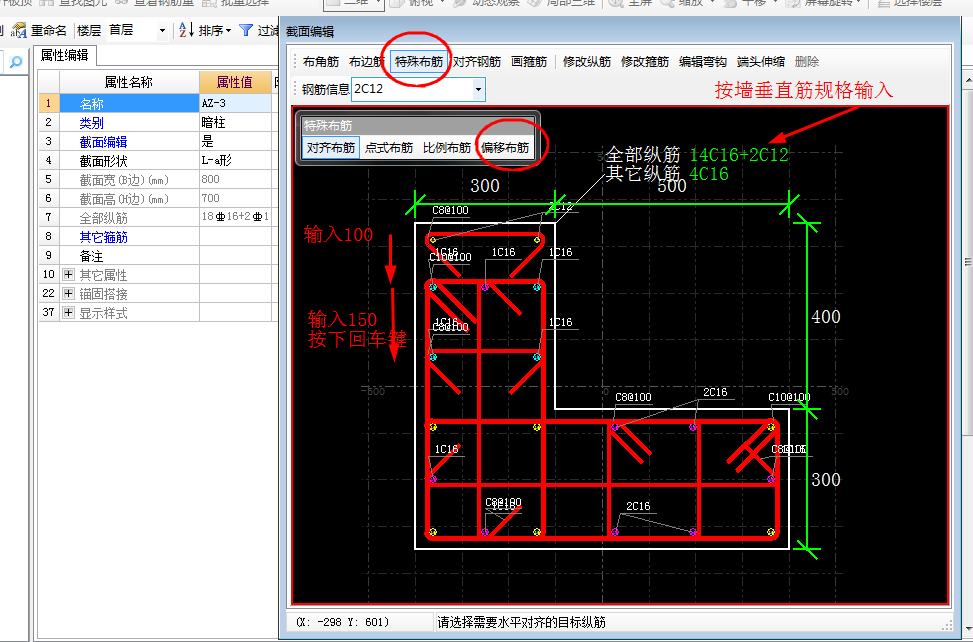Click the 修改纵筋 toolbar button

tap(586, 61)
